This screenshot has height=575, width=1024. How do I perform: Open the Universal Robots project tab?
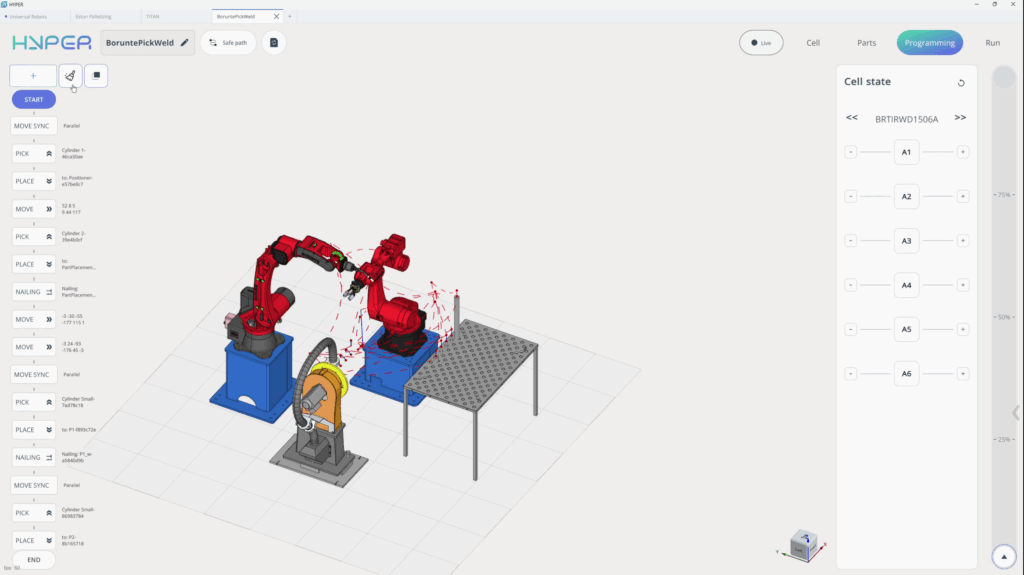pos(26,16)
